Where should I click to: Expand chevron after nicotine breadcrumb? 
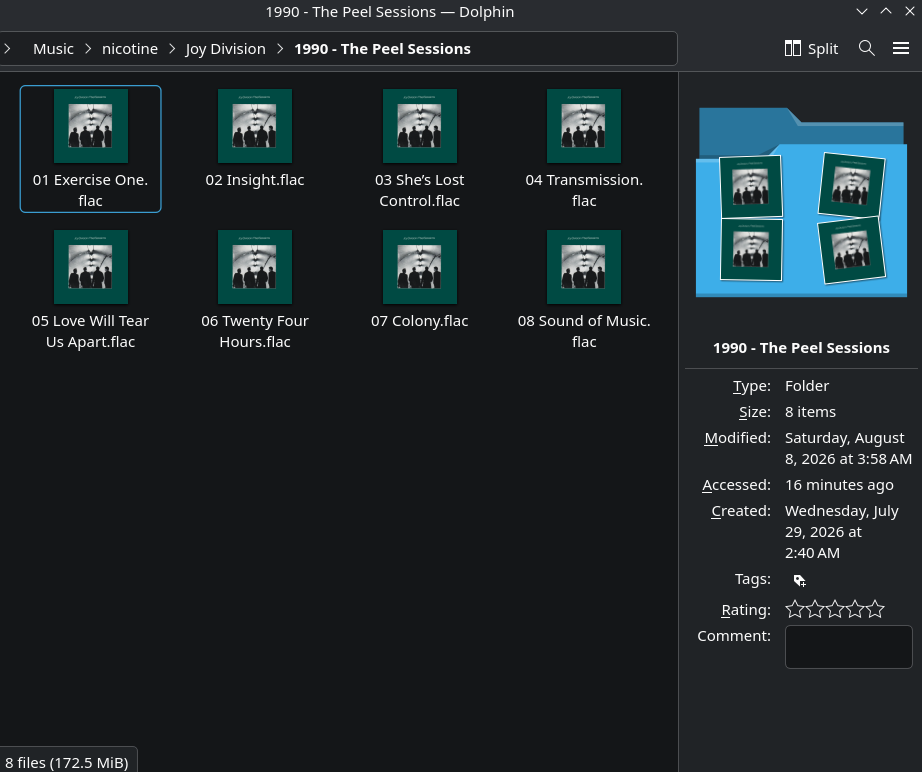tap(172, 49)
